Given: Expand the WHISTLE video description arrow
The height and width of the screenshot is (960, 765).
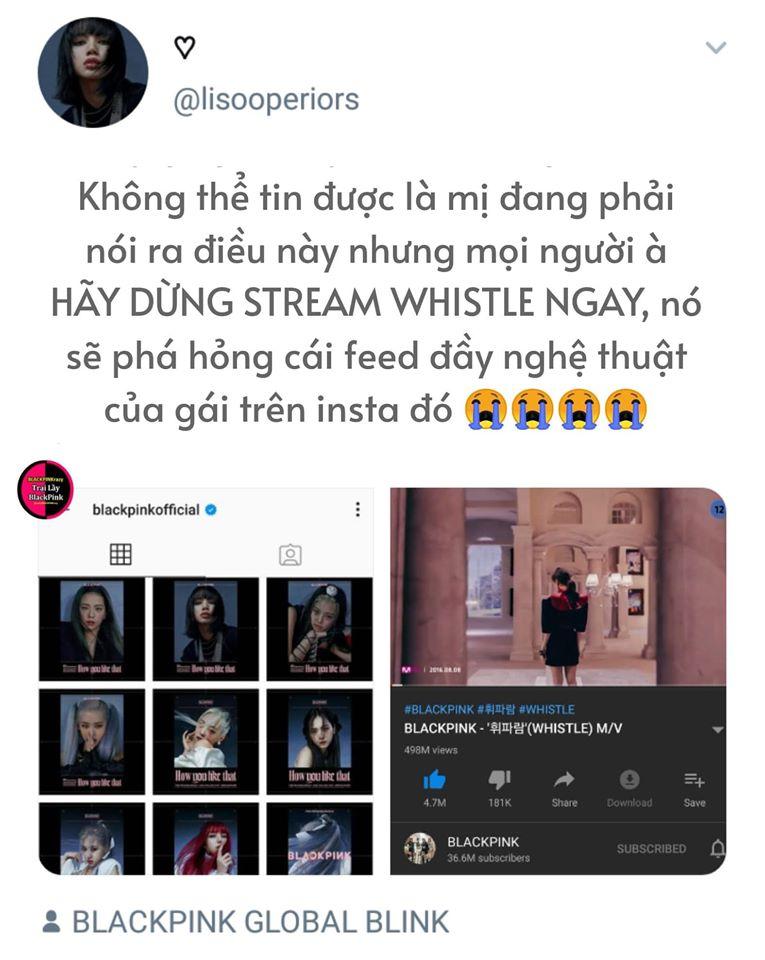Looking at the screenshot, I should pyautogui.click(x=717, y=729).
